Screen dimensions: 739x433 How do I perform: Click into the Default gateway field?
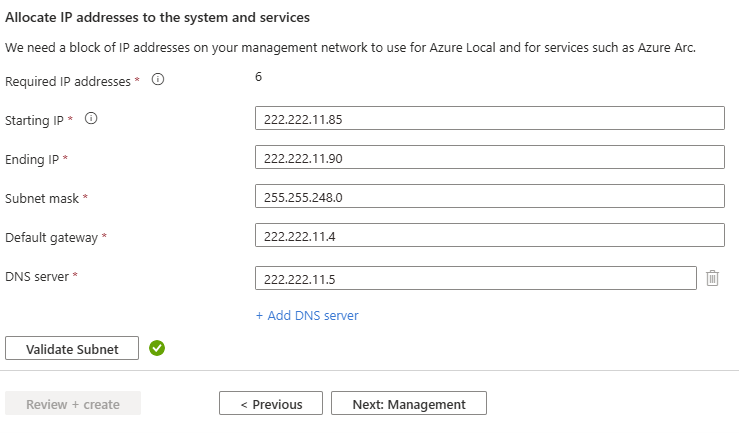(490, 236)
